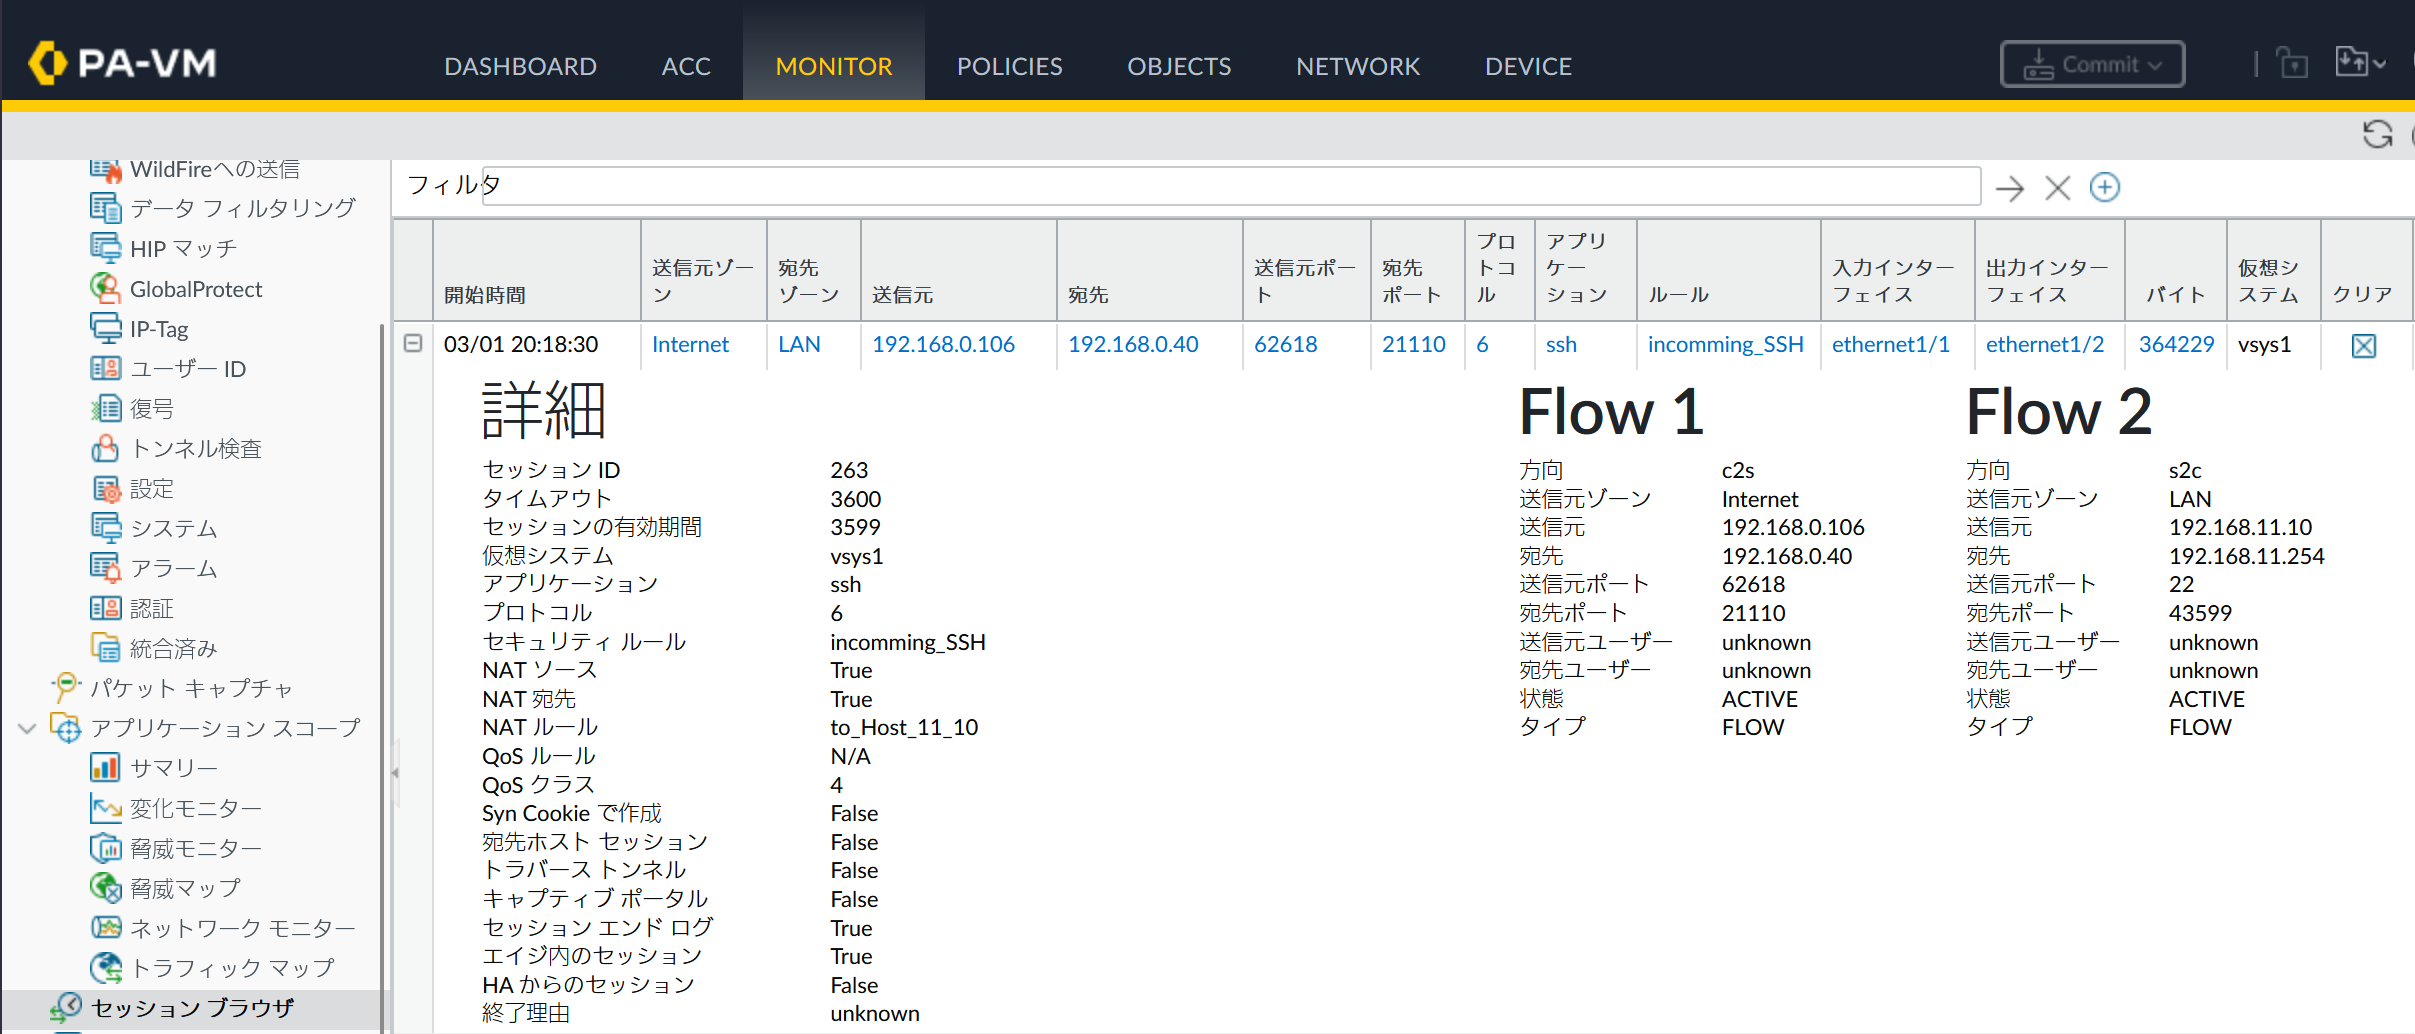
Task: Open the Traffic Map (トラフィック マップ) icon
Action: (x=105, y=968)
